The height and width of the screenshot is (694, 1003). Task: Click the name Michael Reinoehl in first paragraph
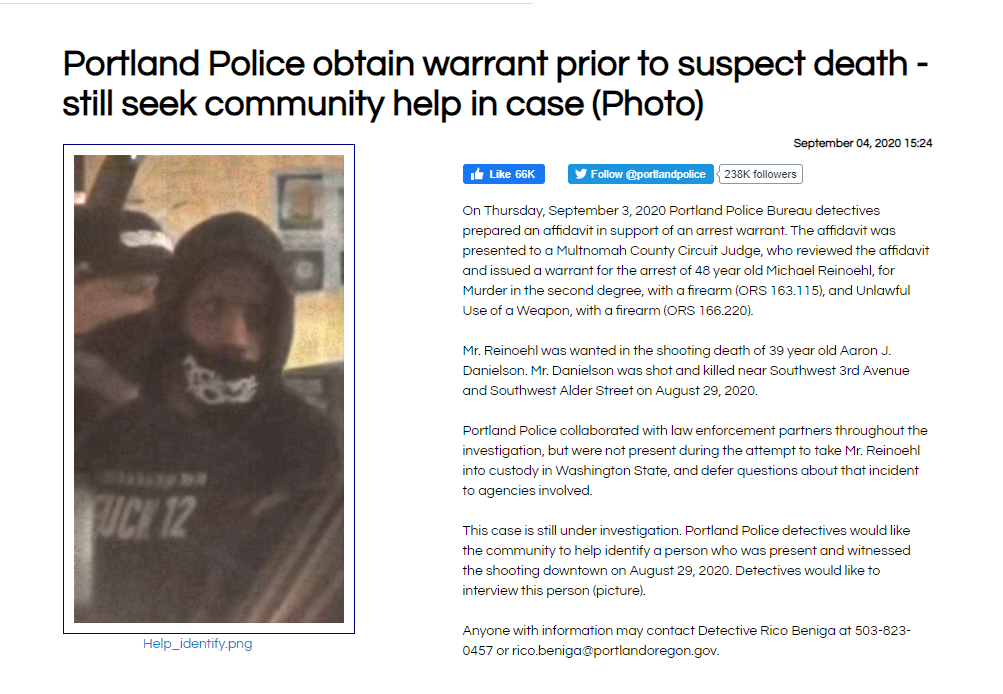(821, 271)
